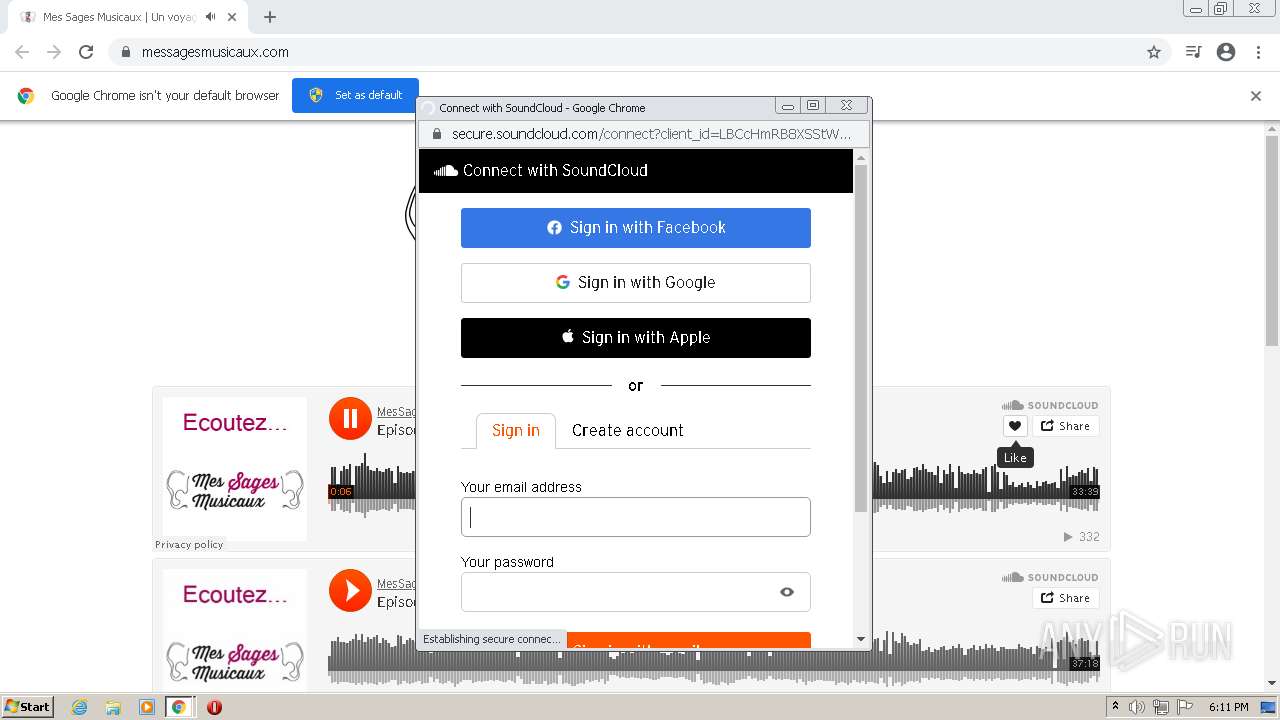The image size is (1280, 720).
Task: Open volume control in system tray
Action: point(1137,707)
